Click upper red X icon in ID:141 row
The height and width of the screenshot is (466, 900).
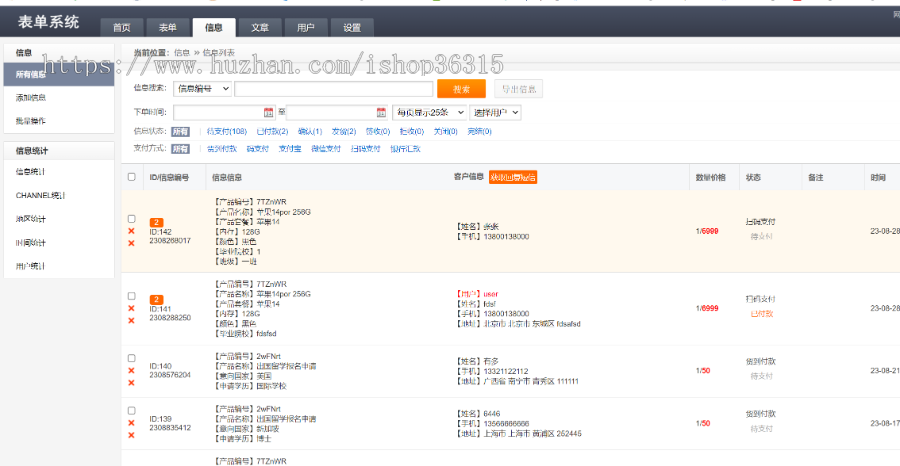point(131,308)
